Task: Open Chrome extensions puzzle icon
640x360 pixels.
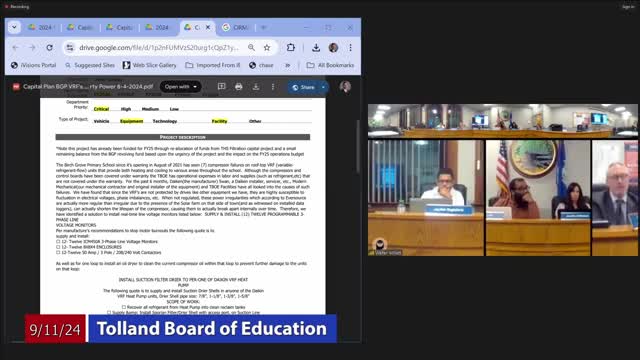Action: (291, 48)
